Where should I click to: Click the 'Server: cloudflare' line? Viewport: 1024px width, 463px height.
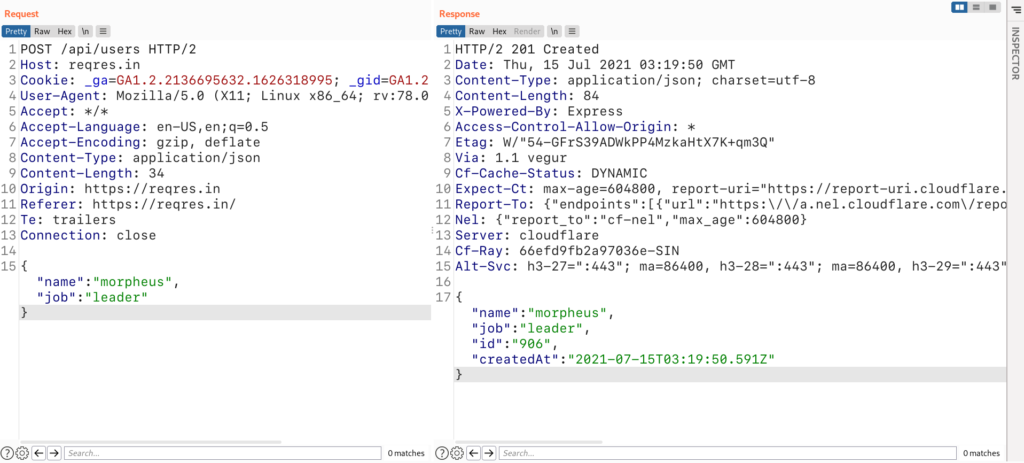(527, 236)
